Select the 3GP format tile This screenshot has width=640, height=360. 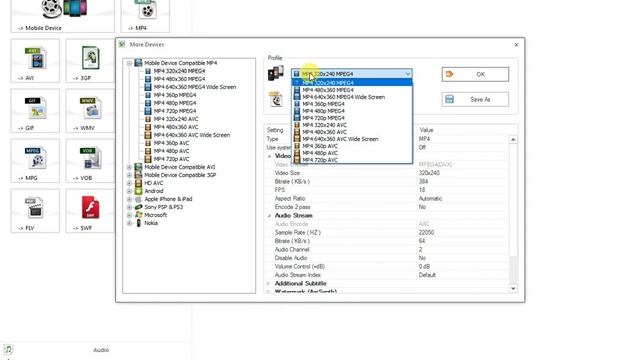click(x=90, y=61)
